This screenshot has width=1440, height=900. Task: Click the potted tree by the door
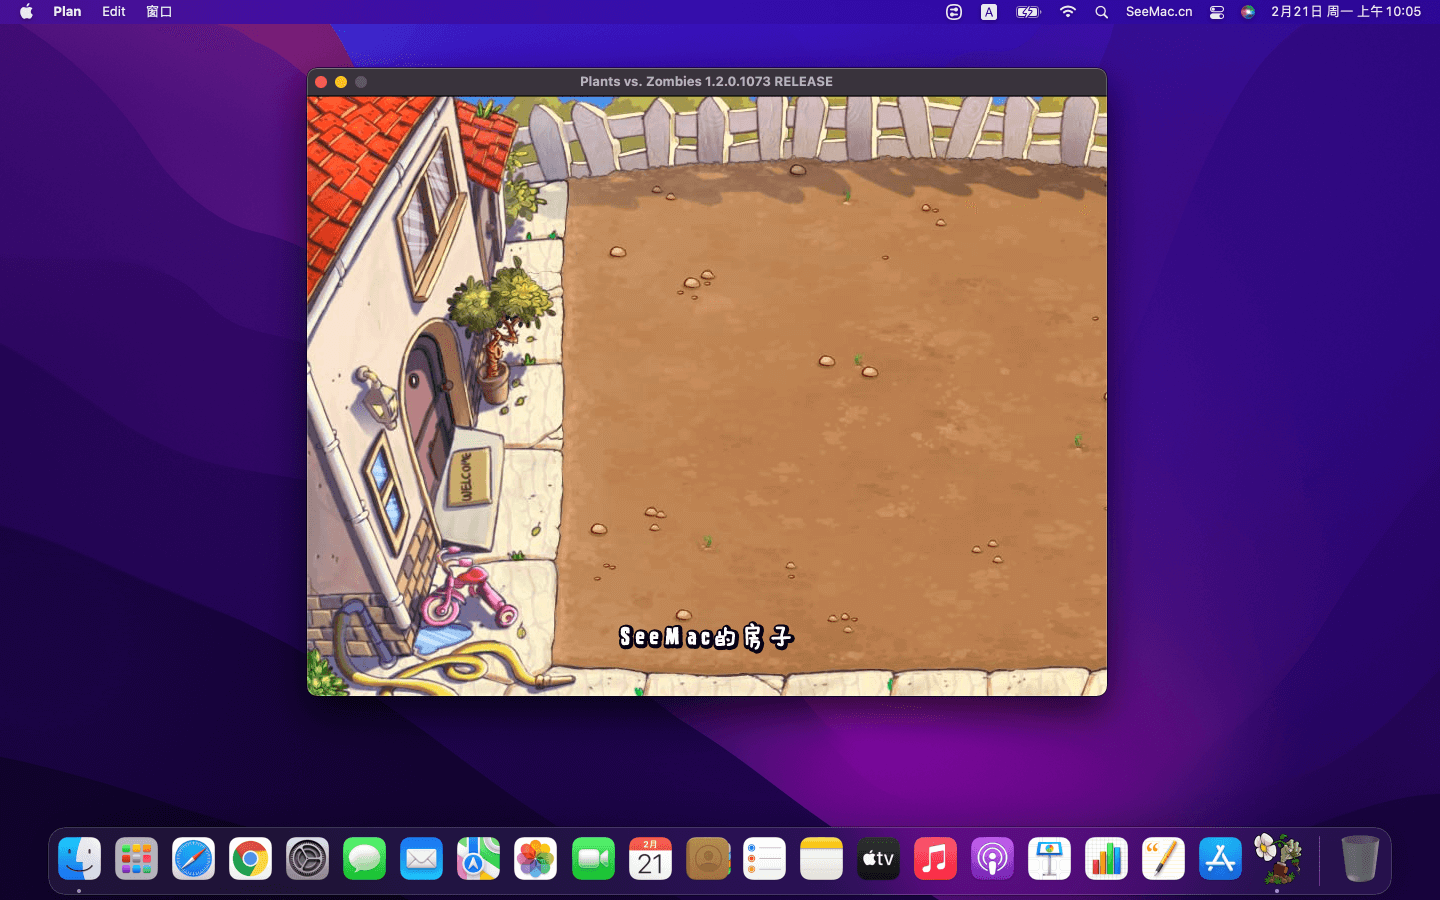coord(500,330)
